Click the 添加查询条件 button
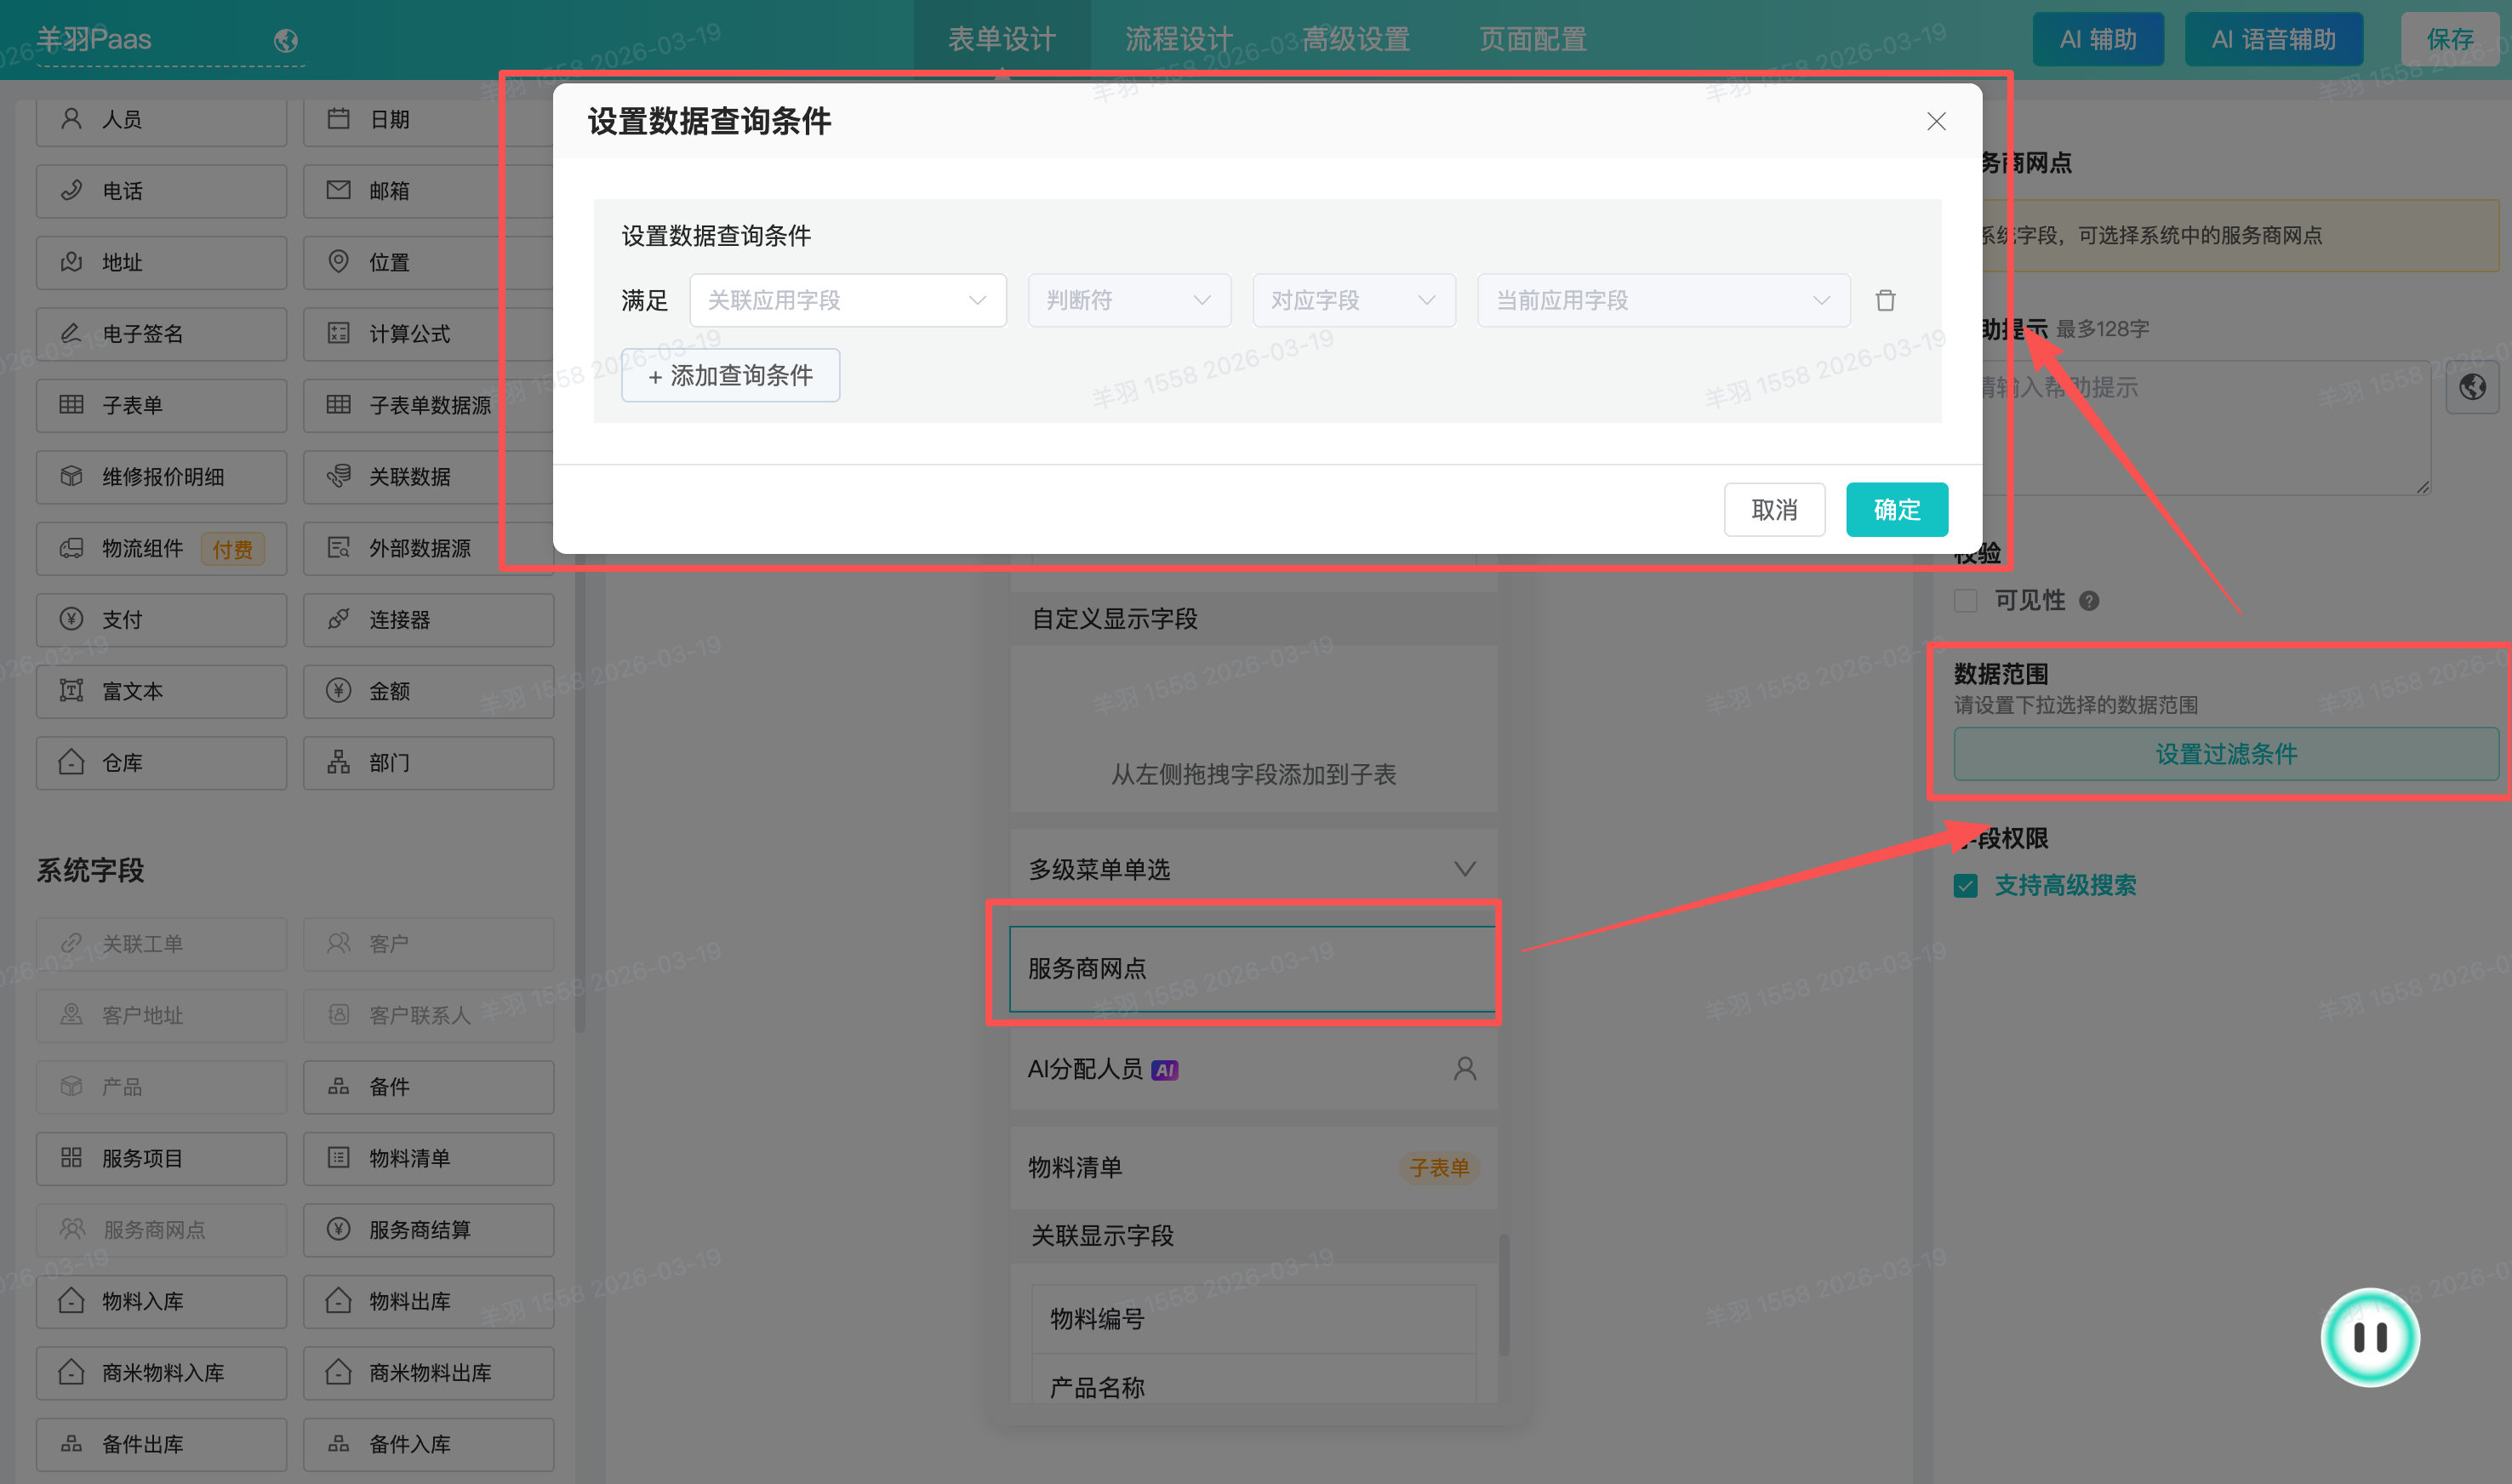The image size is (2512, 1484). pyautogui.click(x=730, y=375)
